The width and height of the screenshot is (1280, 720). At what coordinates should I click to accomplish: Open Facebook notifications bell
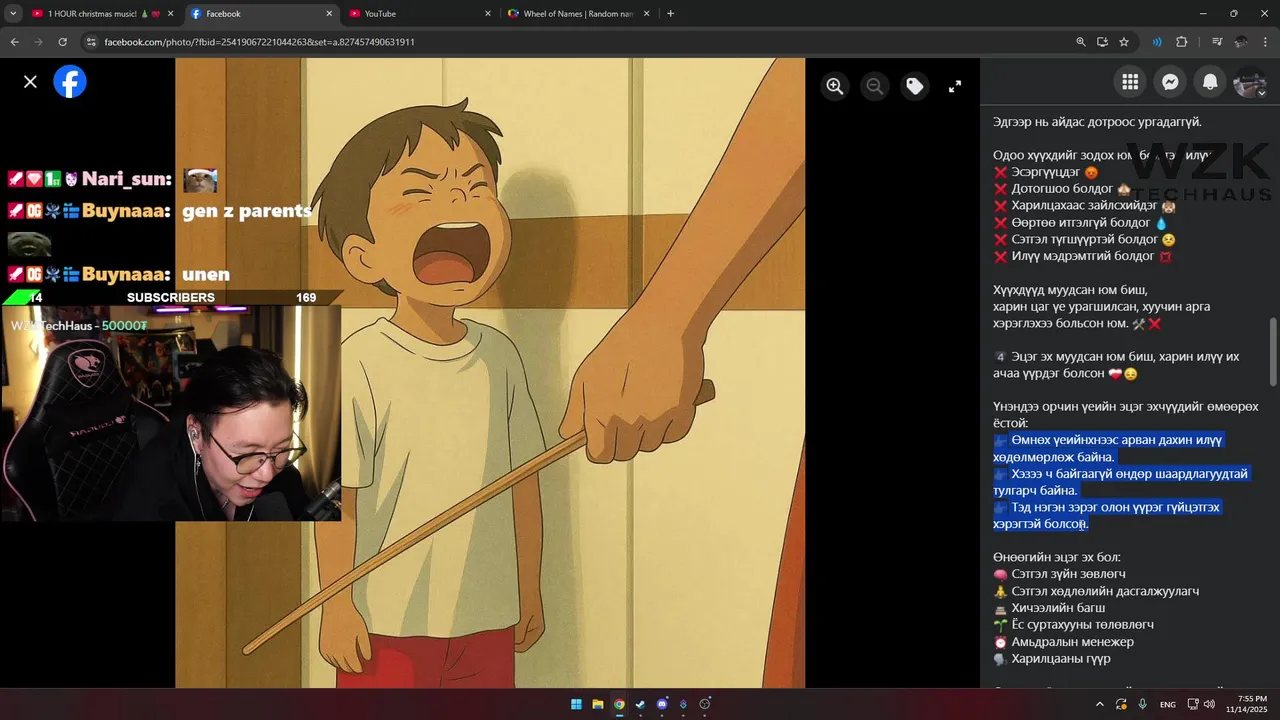coord(1210,82)
